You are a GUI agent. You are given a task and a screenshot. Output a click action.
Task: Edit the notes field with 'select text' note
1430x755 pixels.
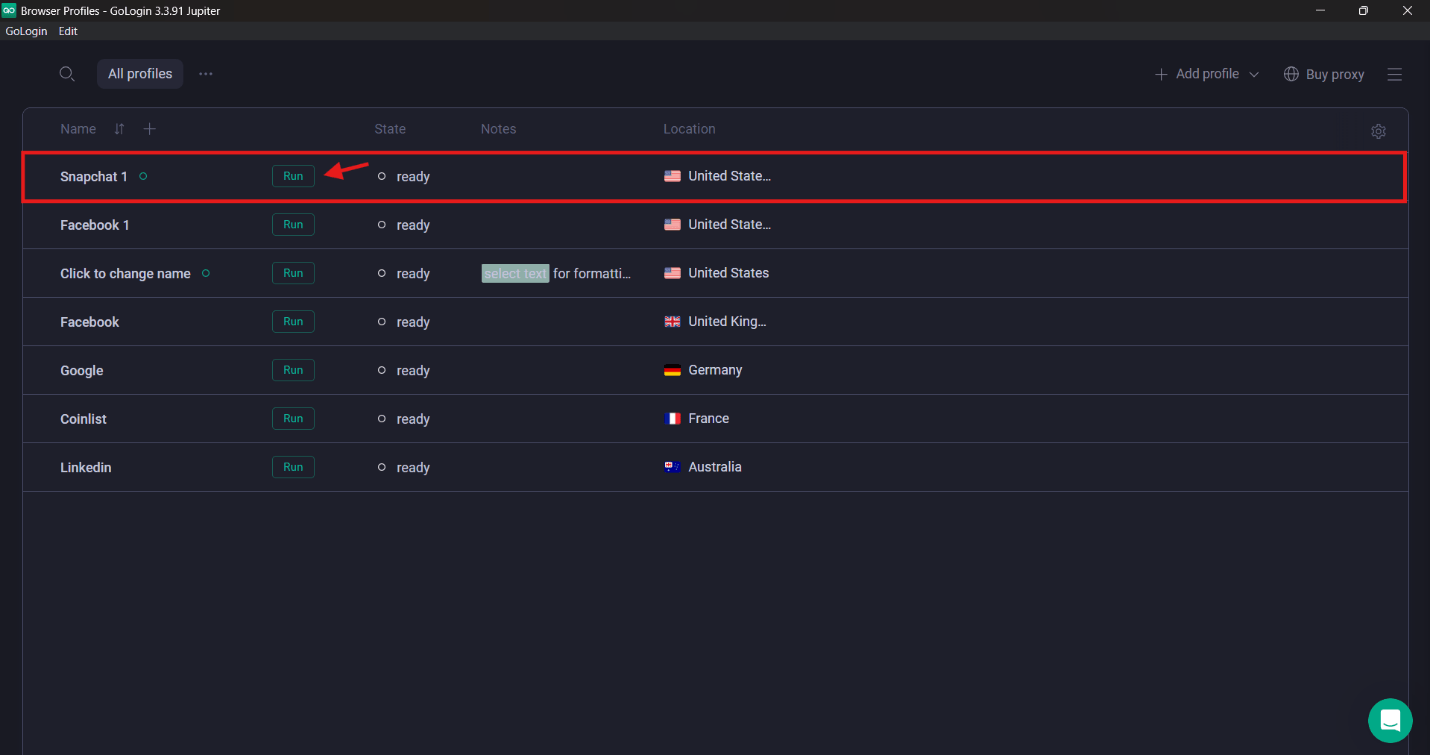point(557,273)
